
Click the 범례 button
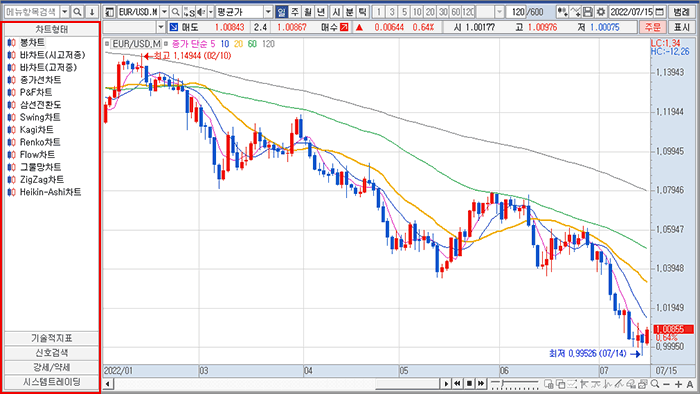click(x=681, y=12)
